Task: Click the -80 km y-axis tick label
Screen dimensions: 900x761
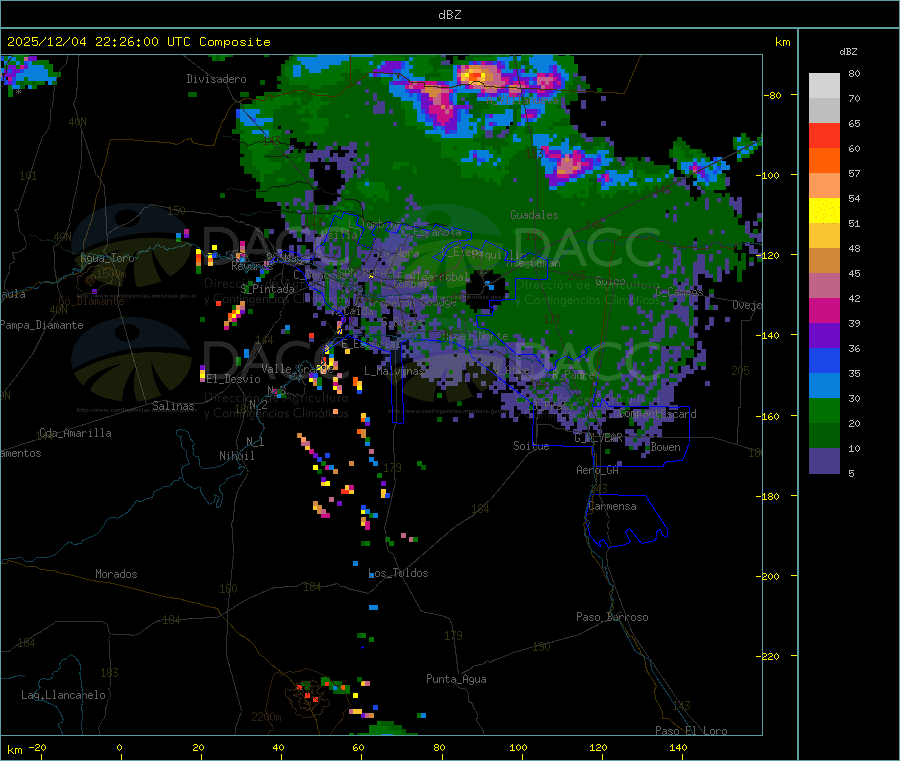Action: [773, 95]
